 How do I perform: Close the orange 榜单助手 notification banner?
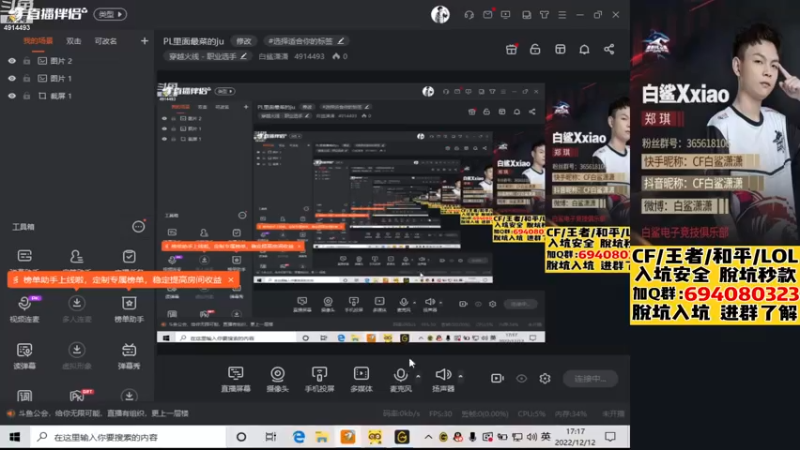231,280
